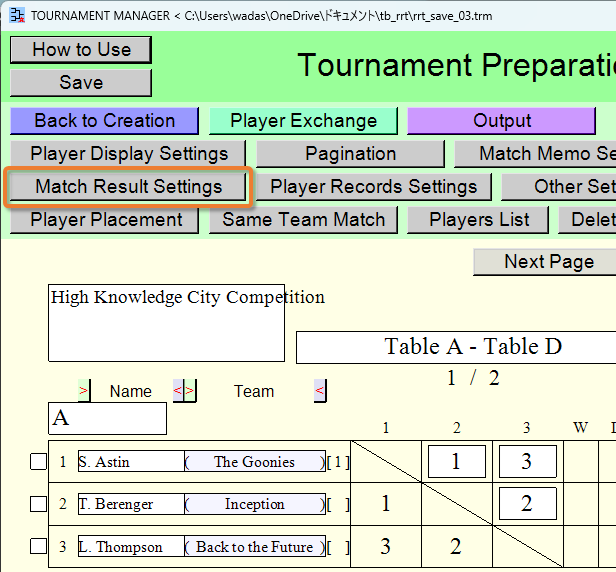Click the red < arrow right of Name
Viewport: 616px width, 572px height.
tap(178, 390)
